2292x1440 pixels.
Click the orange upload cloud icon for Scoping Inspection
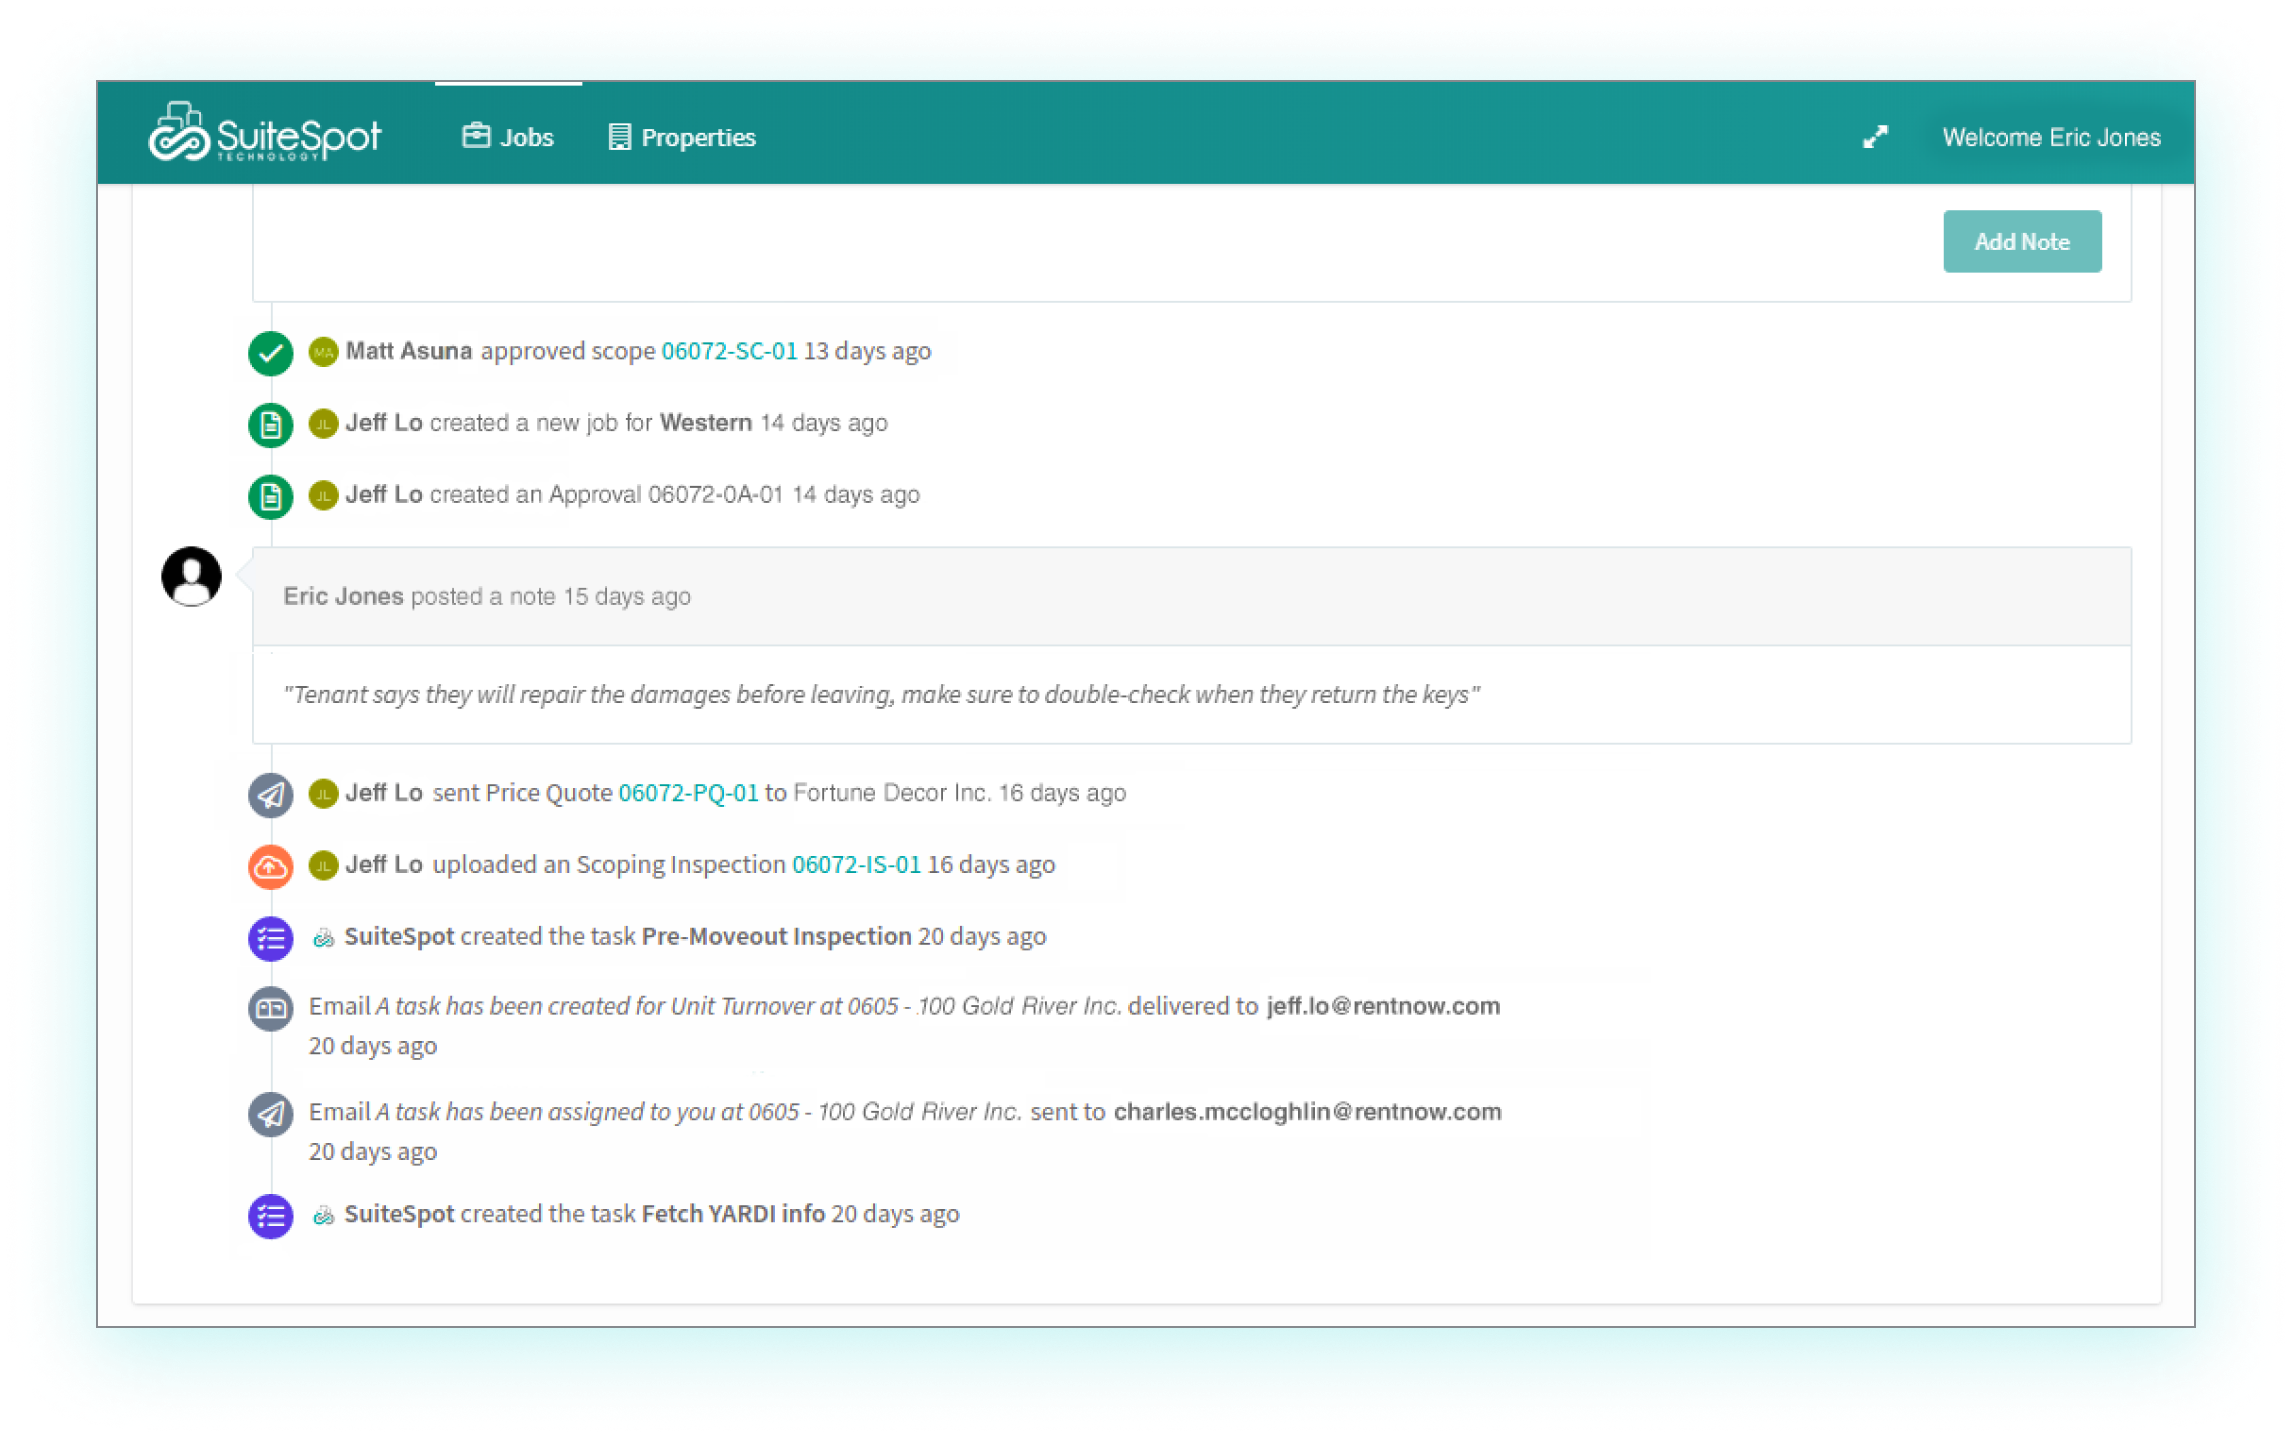point(269,866)
